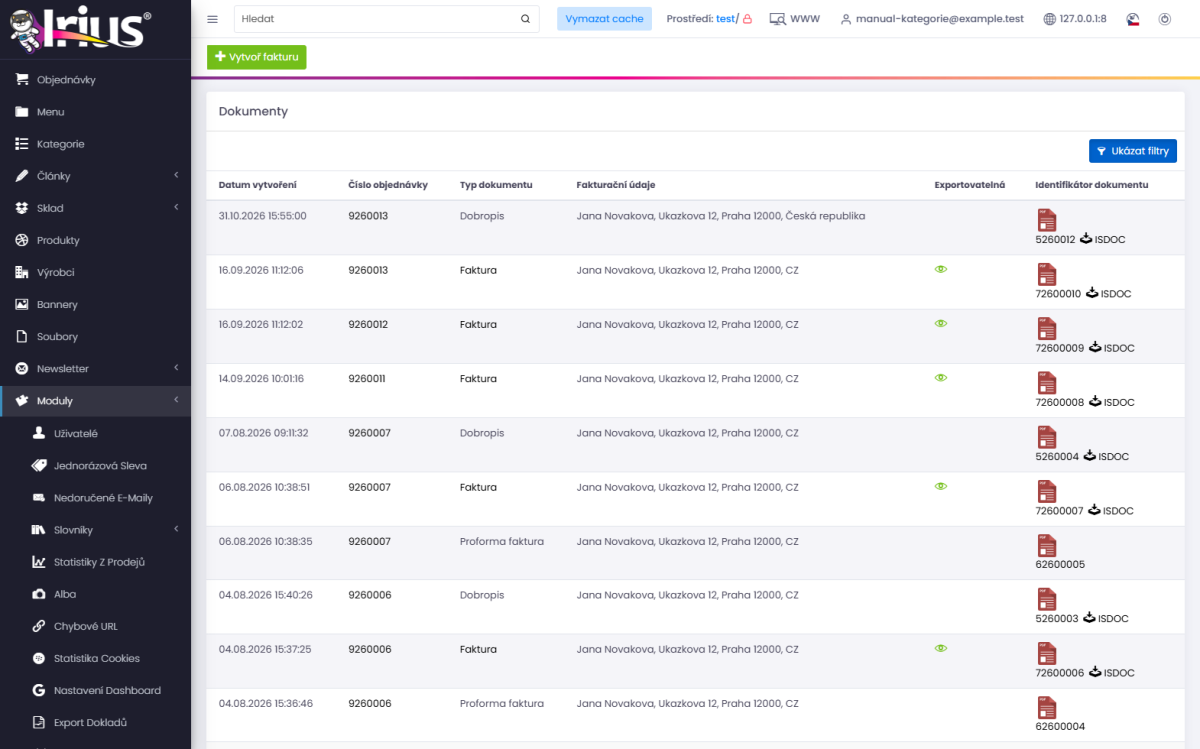The height and width of the screenshot is (749, 1200).
Task: Expand the Slovníky submenu chevron
Action: 176,529
